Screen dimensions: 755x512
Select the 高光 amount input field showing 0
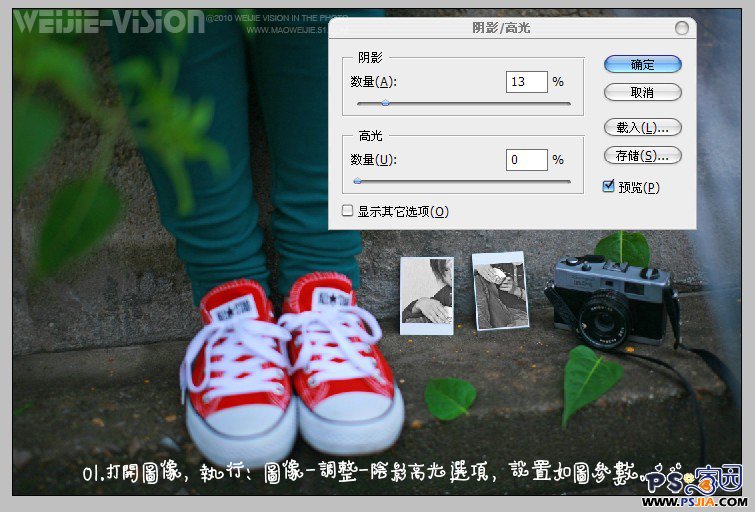click(527, 160)
